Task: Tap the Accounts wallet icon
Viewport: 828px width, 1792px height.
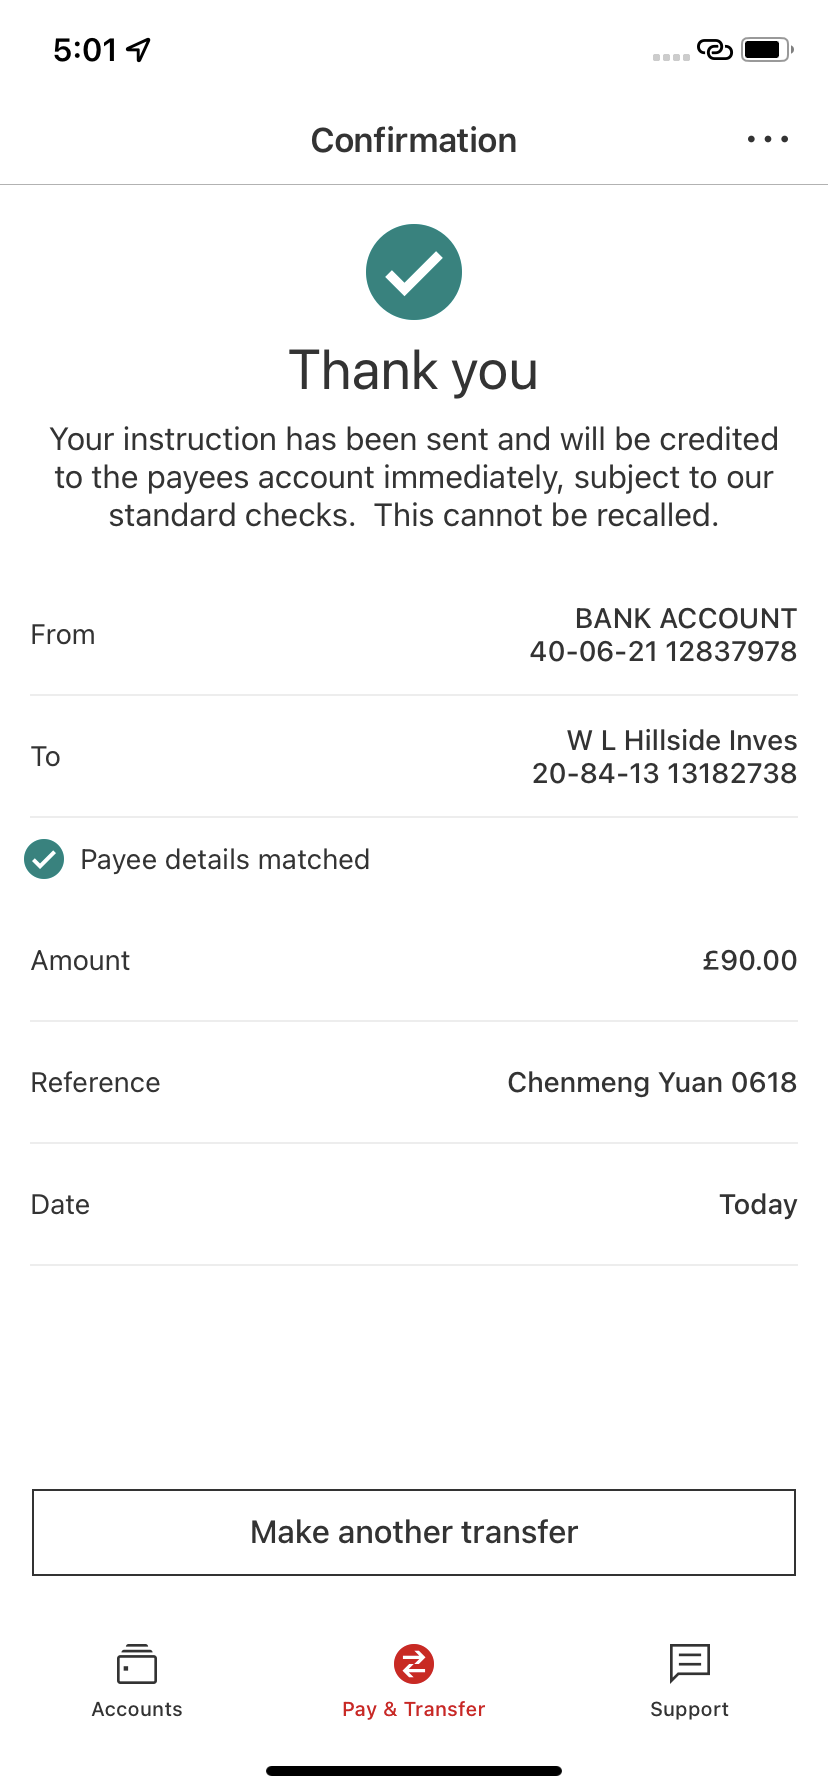Action: tap(137, 1664)
